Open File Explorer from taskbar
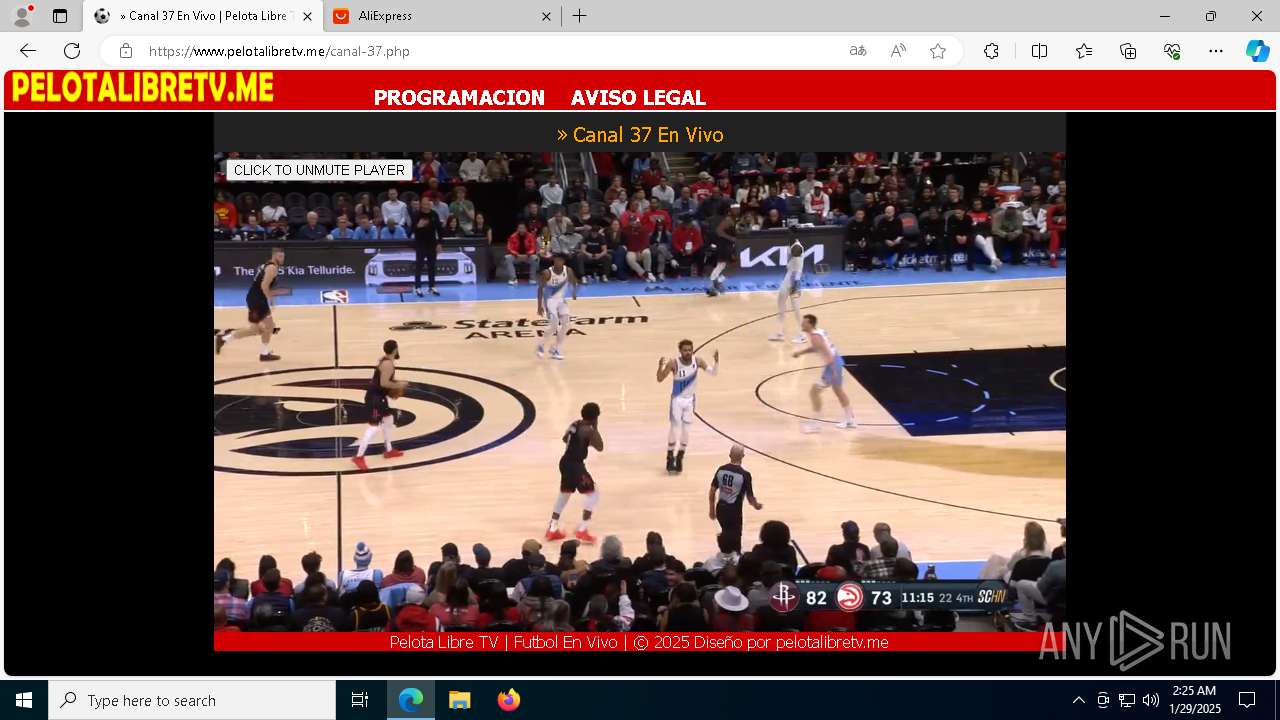This screenshot has height=720, width=1280. coord(459,700)
